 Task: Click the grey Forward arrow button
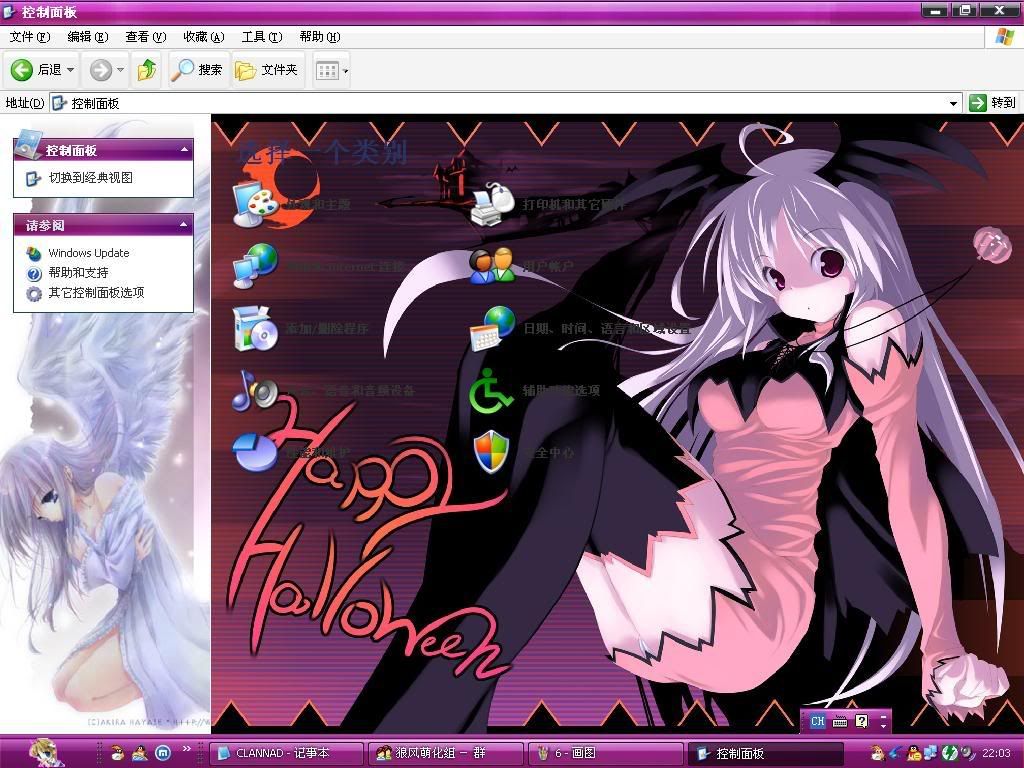101,70
